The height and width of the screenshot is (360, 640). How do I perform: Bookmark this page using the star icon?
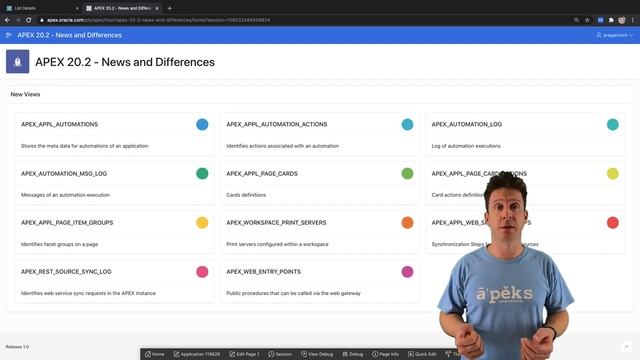point(587,20)
